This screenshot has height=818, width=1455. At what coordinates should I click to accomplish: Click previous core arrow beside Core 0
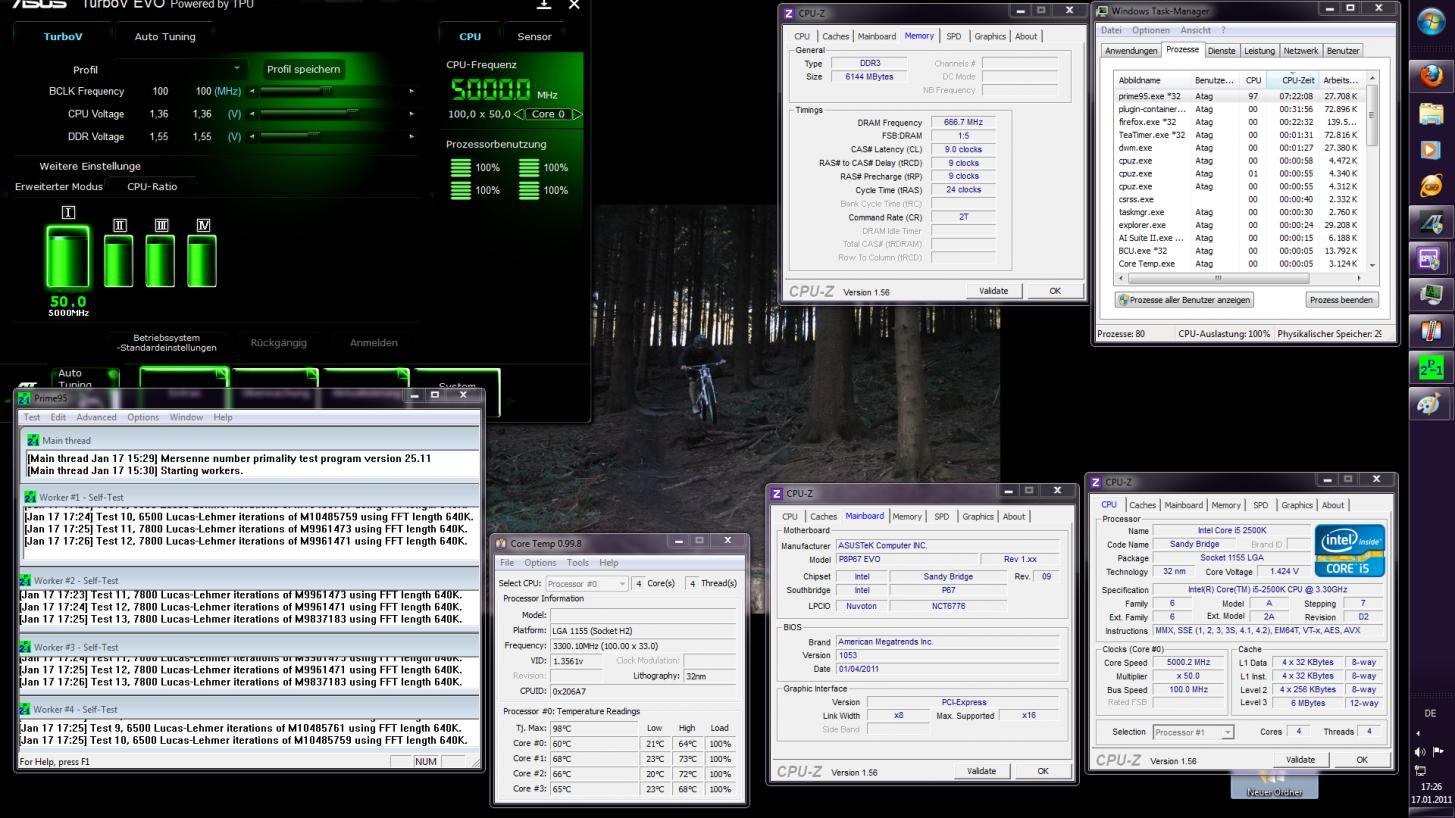click(x=519, y=114)
